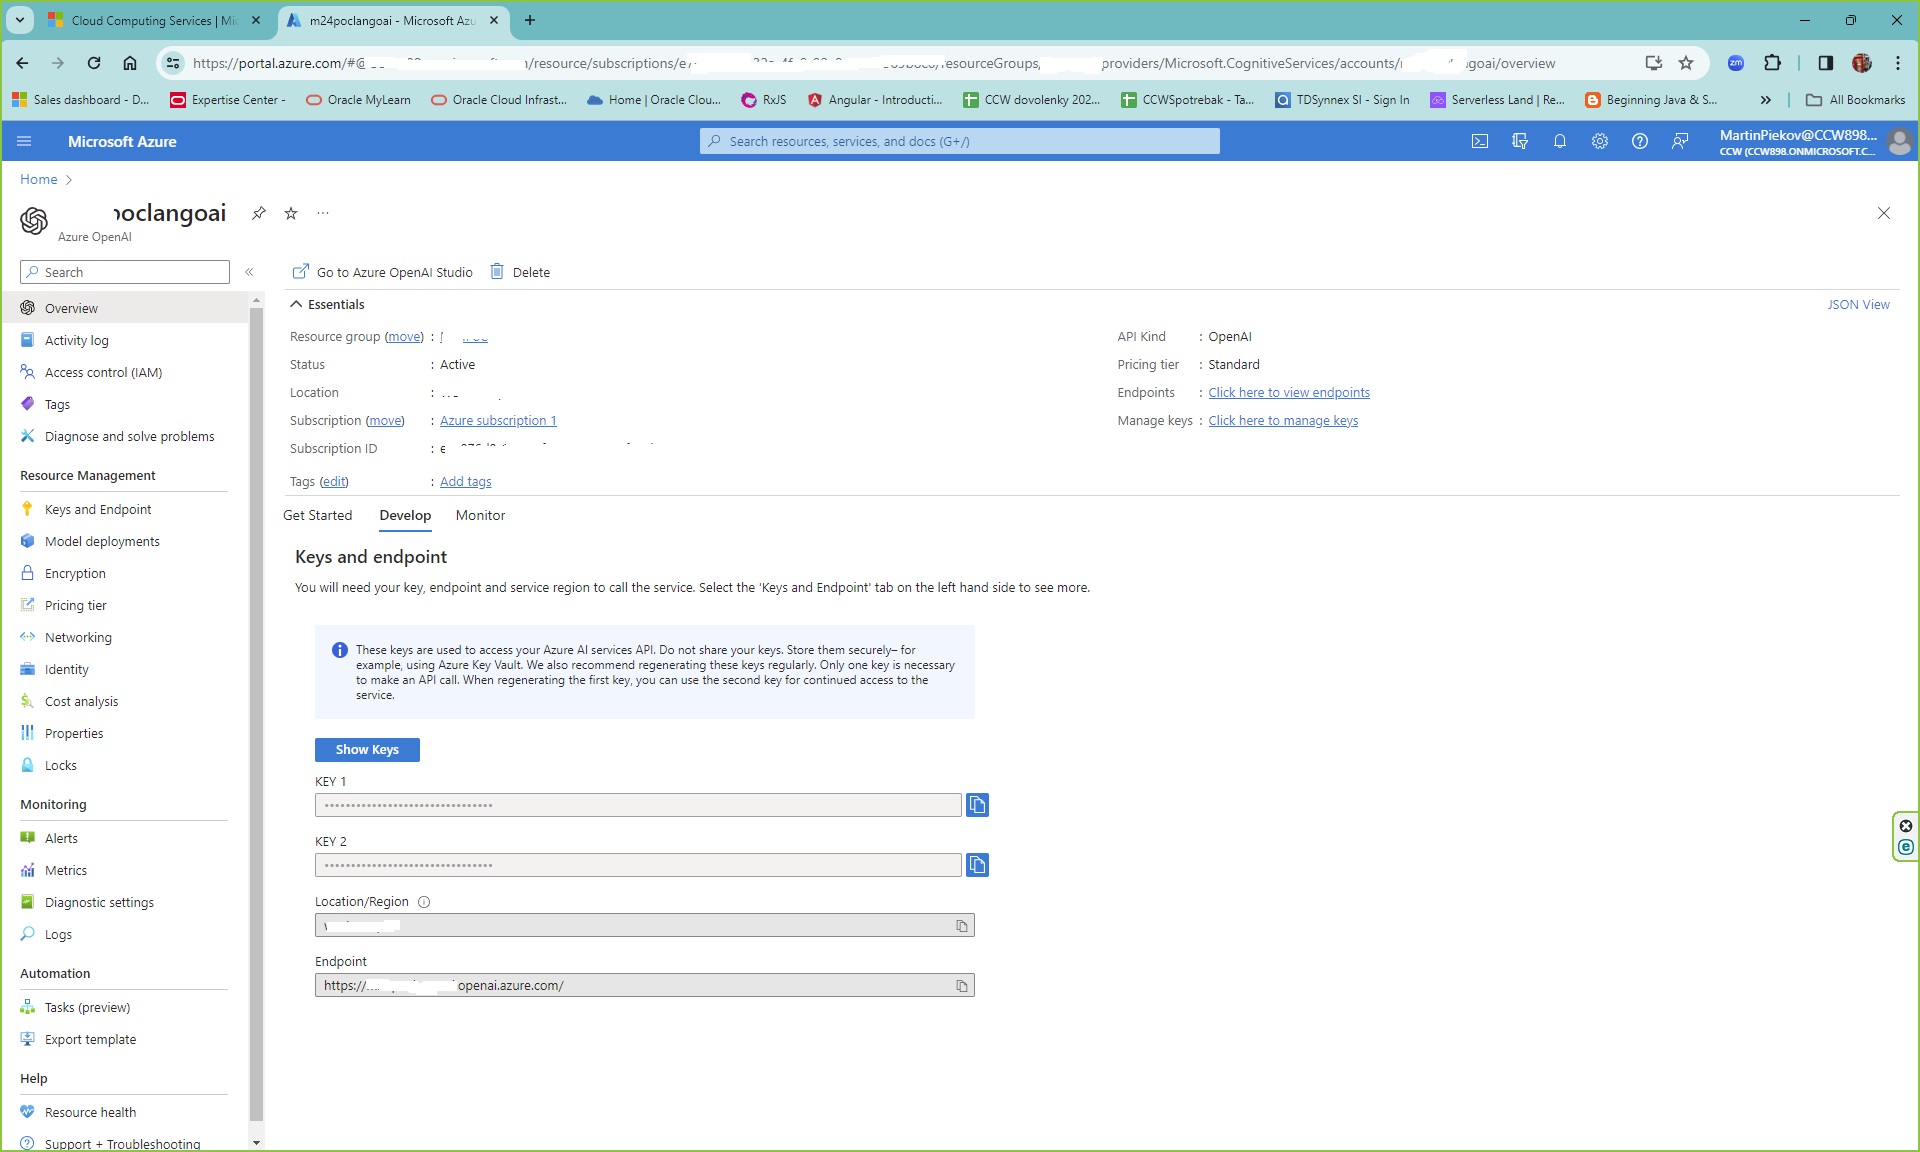Image resolution: width=1920 pixels, height=1152 pixels.
Task: Collapse the left sidebar menu
Action: [249, 272]
